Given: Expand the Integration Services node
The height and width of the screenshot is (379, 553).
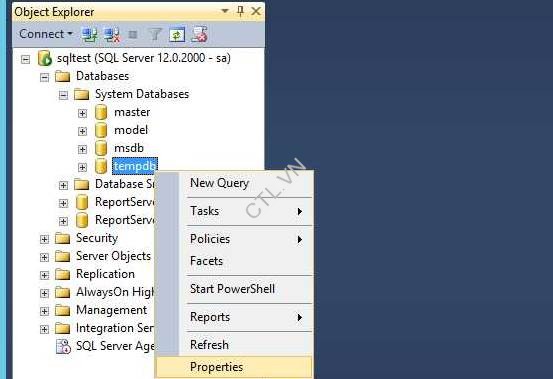Looking at the screenshot, I should tap(44, 329).
